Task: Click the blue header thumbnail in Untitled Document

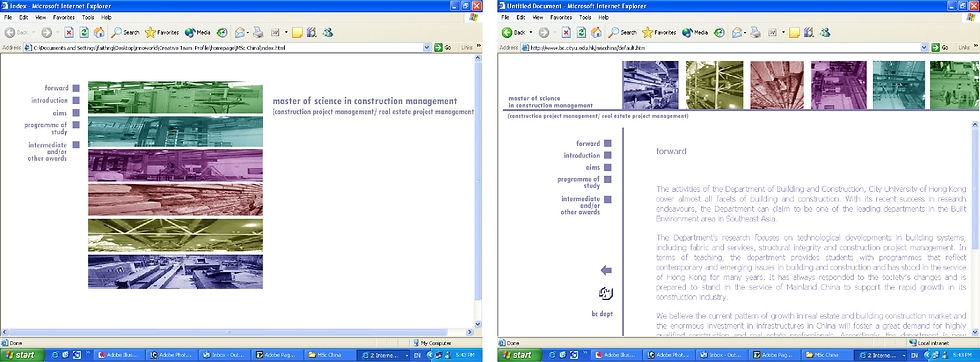Action: (650, 85)
